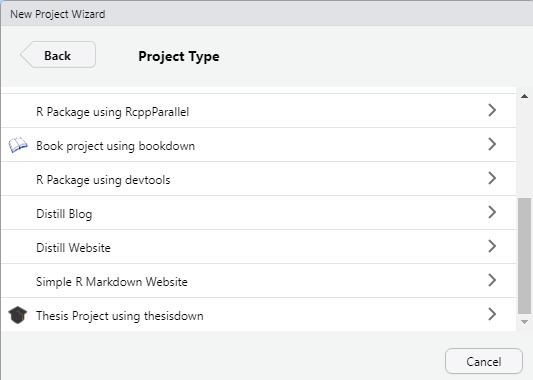533x380 pixels.
Task: Click chevron next to R Package using devtools
Action: (x=492, y=178)
